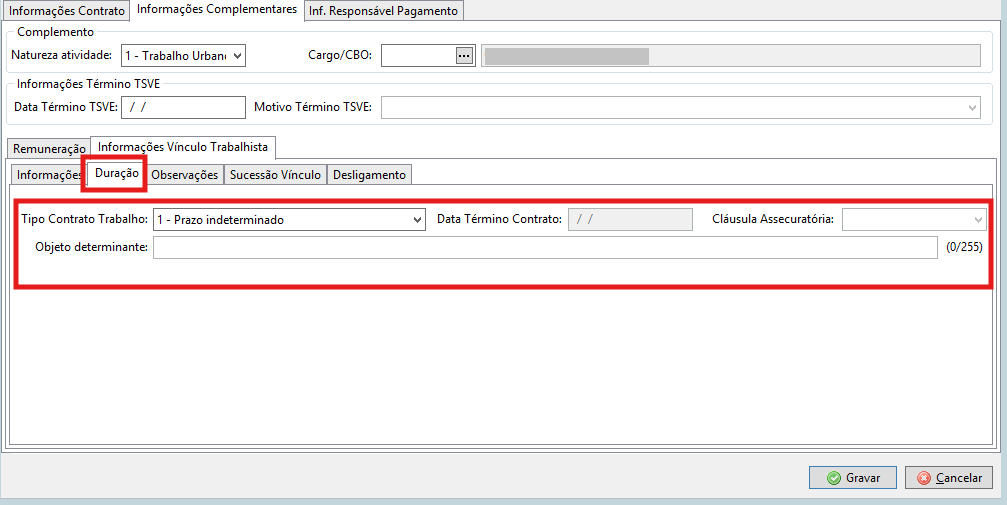Open Tipo Contrato Trabalho dropdown
This screenshot has height=505, width=1007.
click(289, 220)
